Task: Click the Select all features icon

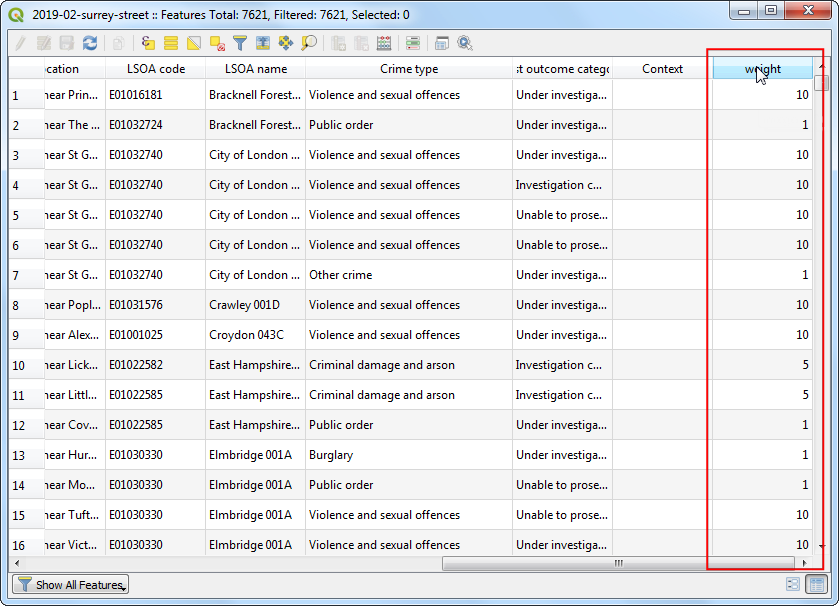Action: click(171, 43)
